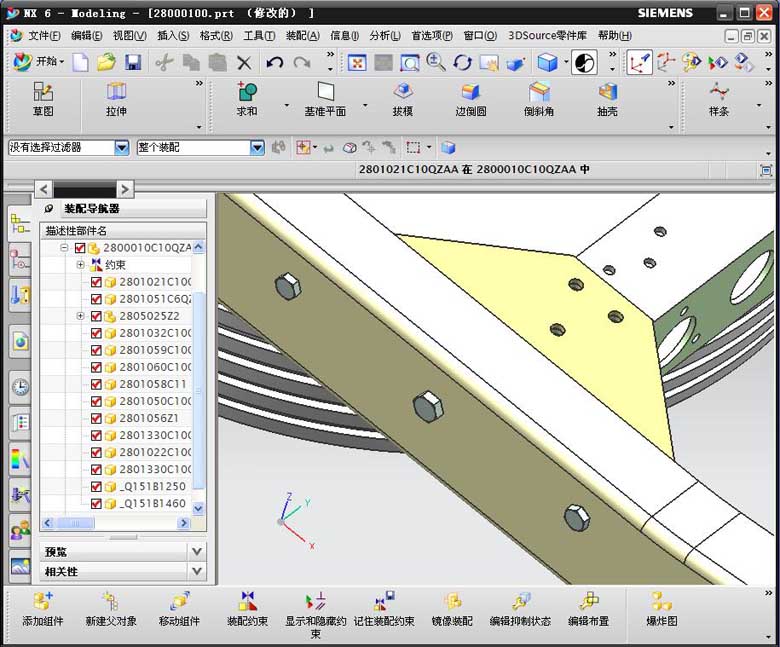Open a file with the folder icon

point(106,63)
